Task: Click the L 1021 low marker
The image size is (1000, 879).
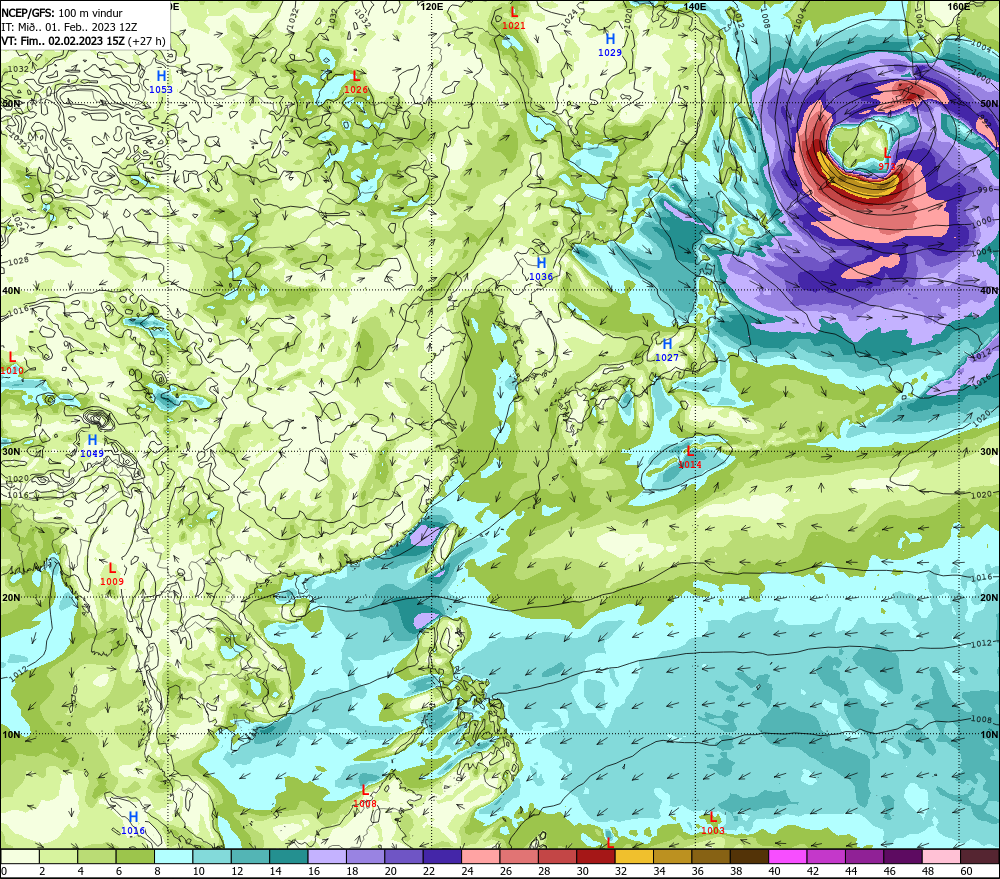Action: pyautogui.click(x=514, y=18)
